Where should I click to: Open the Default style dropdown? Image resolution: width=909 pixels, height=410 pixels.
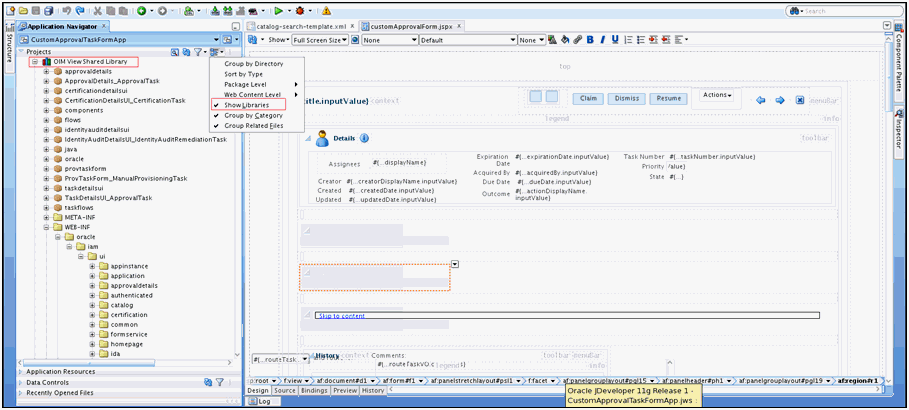point(467,40)
